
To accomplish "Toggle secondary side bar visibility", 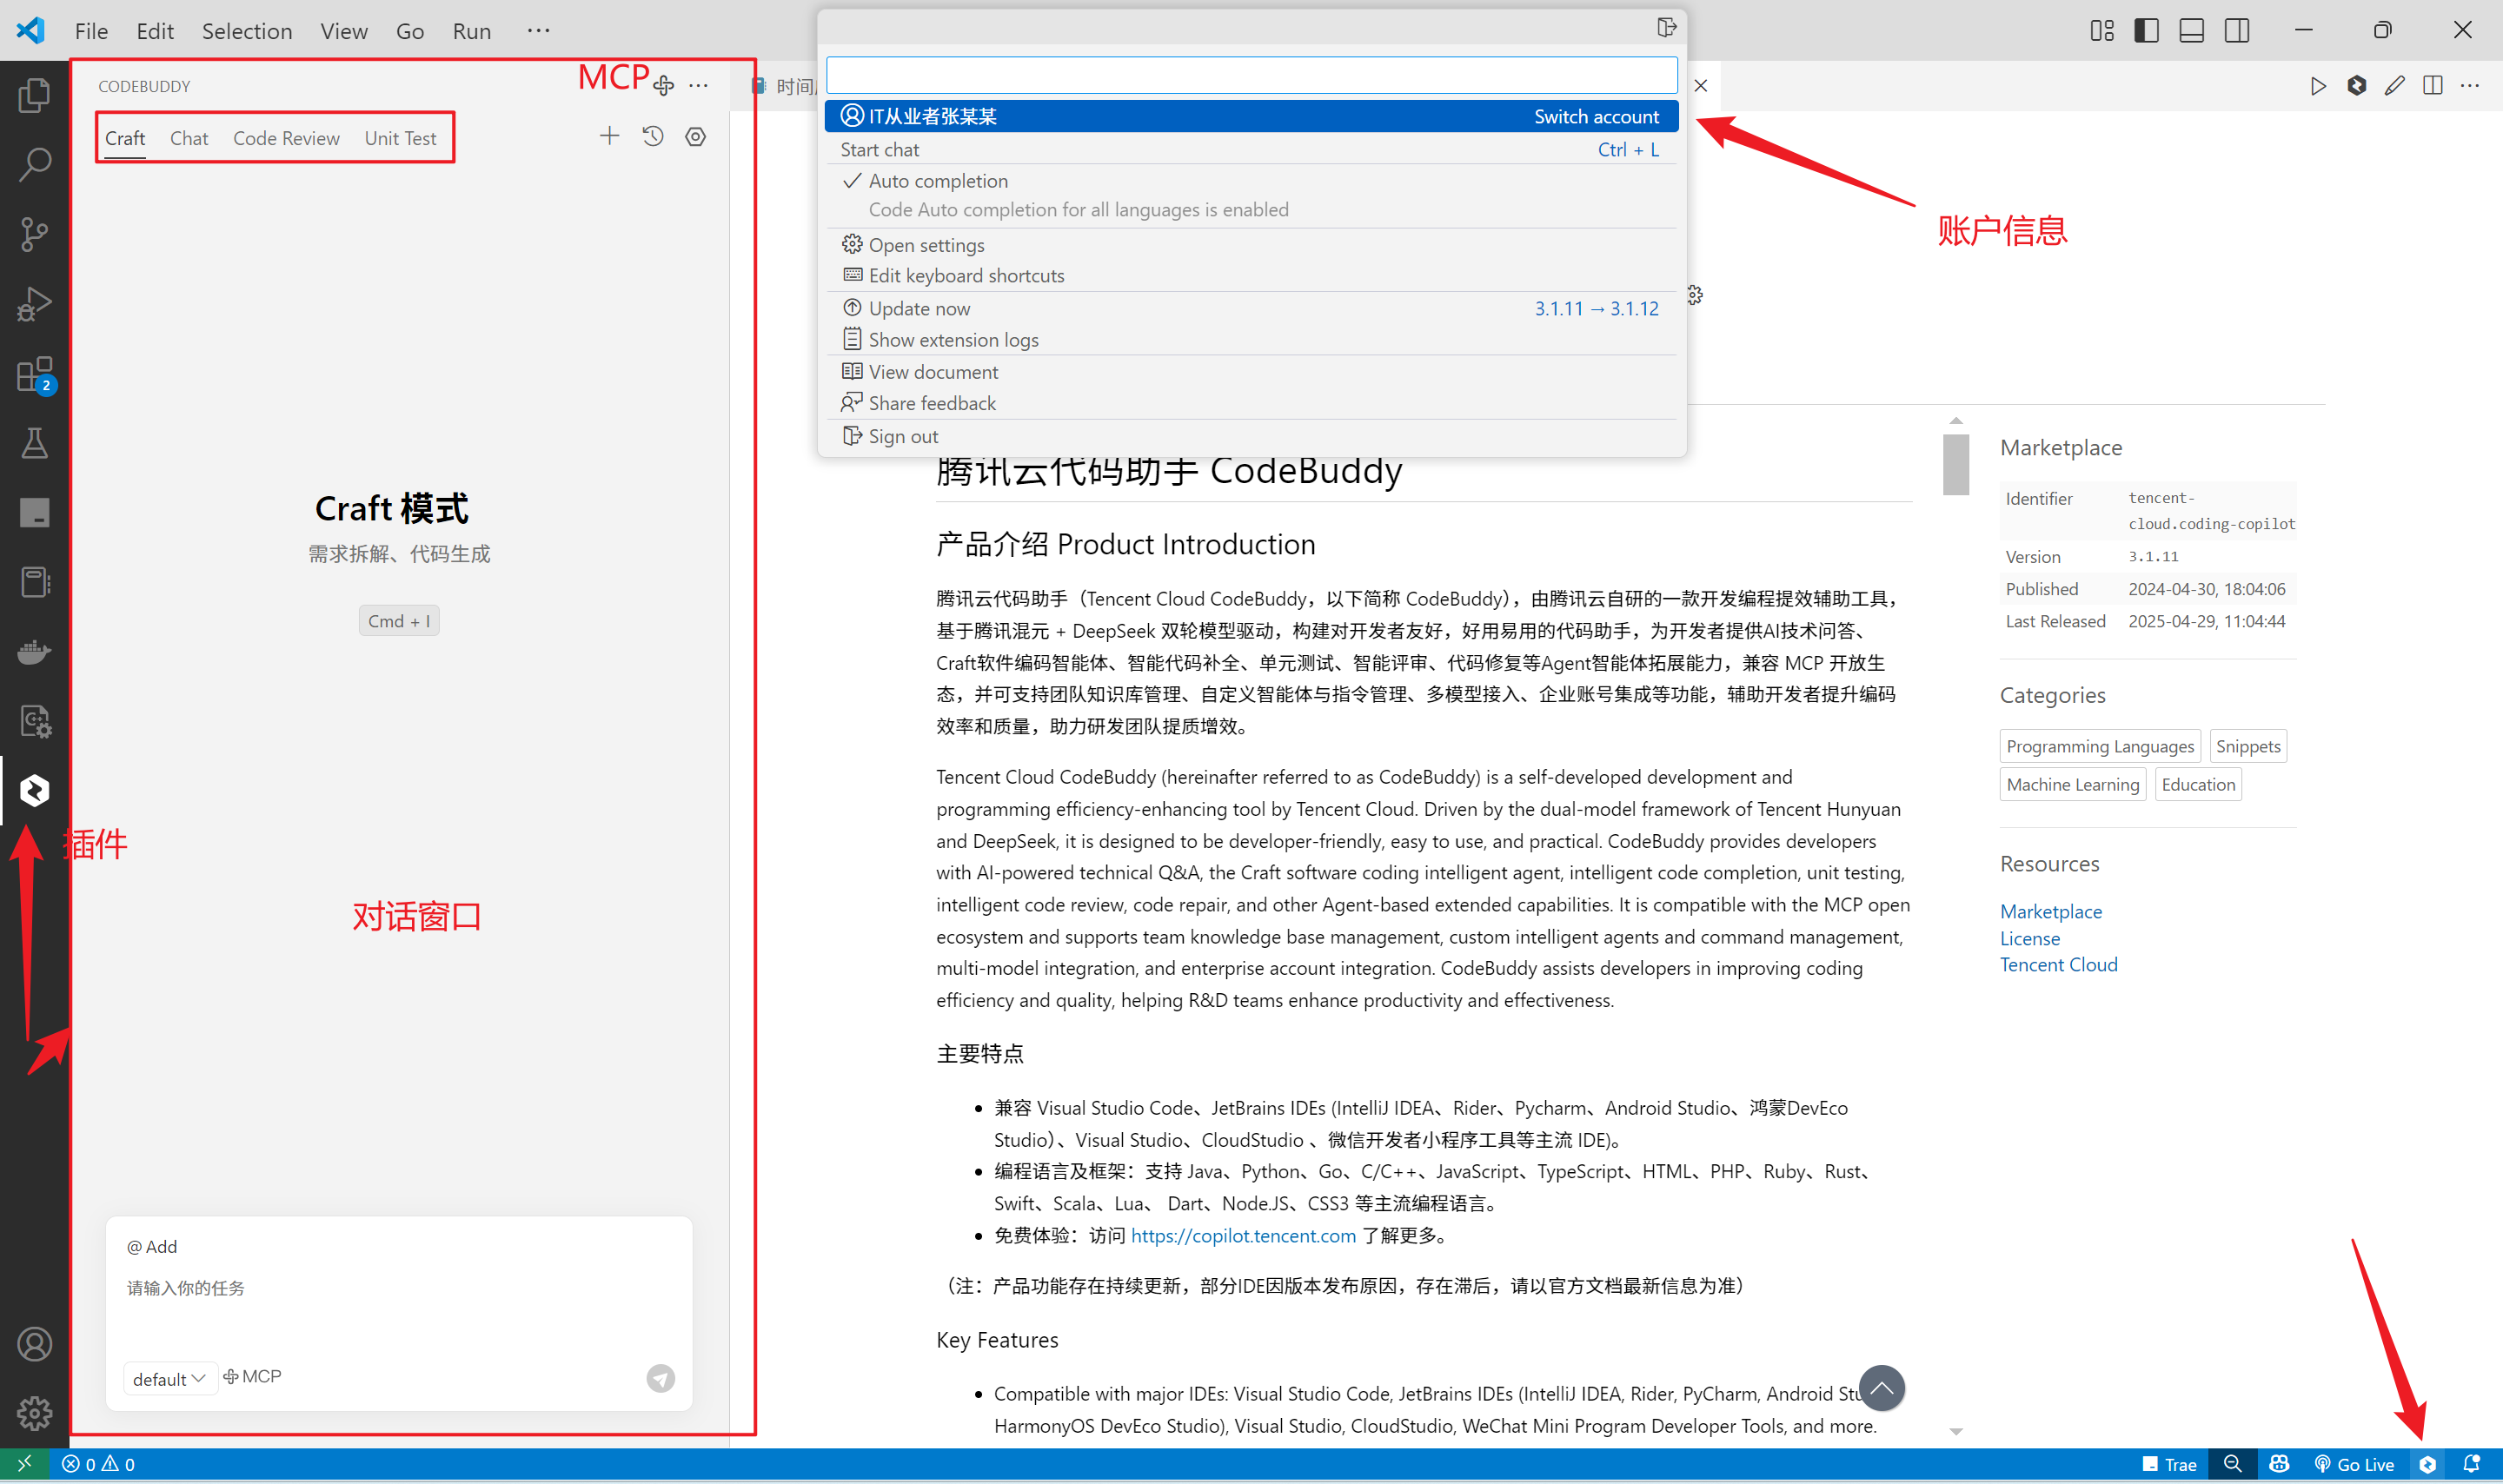I will tap(2237, 30).
